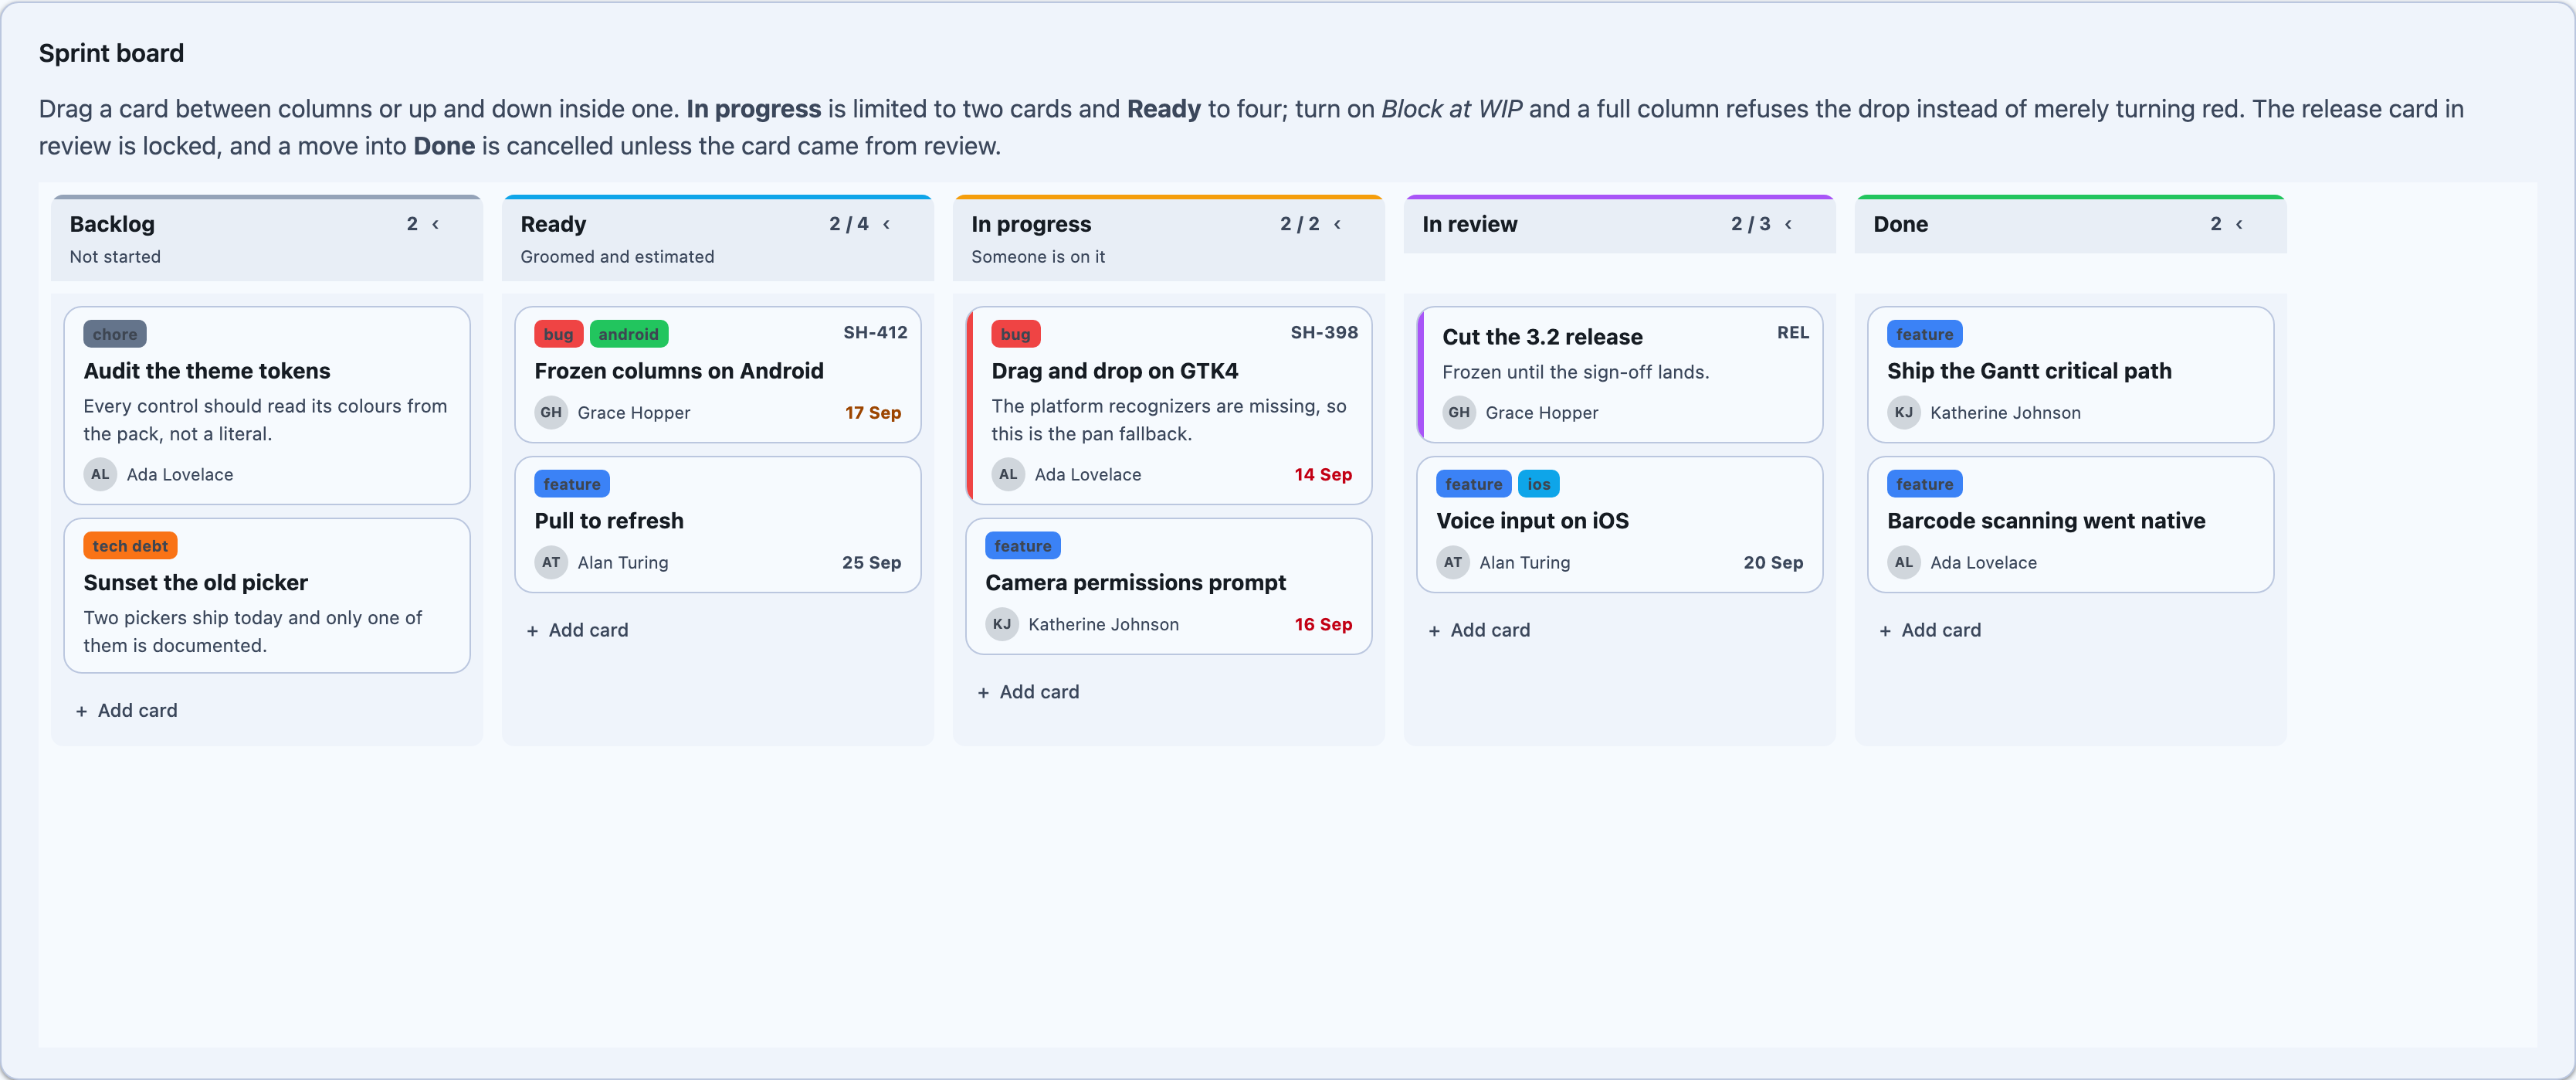Screen dimensions: 2576x1080
Task: Click the Ready column 2 / 4 count
Action: pos(849,224)
